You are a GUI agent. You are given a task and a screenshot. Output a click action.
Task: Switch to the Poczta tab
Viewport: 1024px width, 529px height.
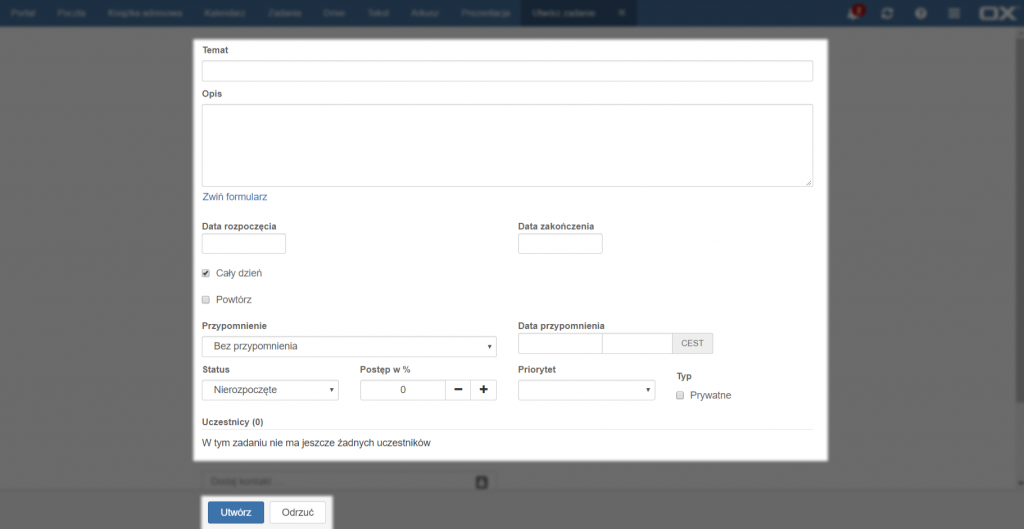click(70, 13)
